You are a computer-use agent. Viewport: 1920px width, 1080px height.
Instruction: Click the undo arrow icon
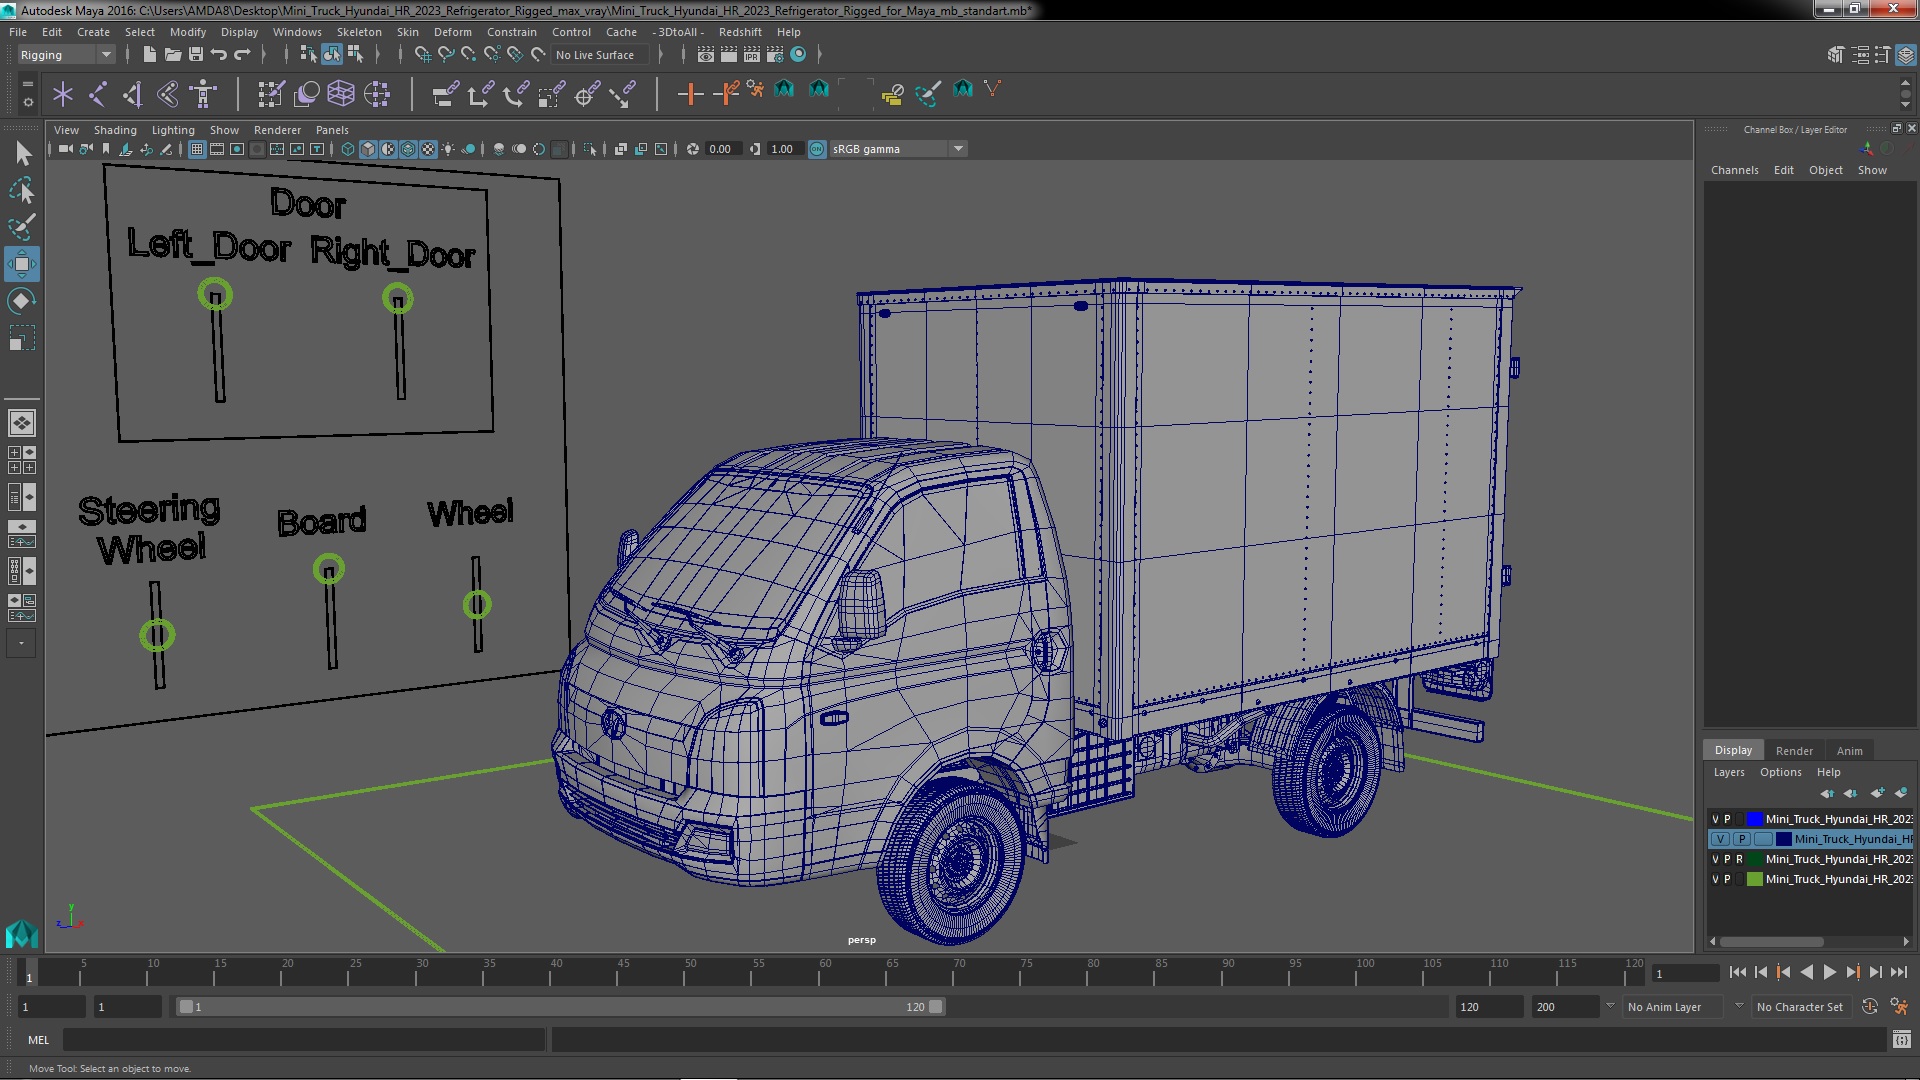219,54
